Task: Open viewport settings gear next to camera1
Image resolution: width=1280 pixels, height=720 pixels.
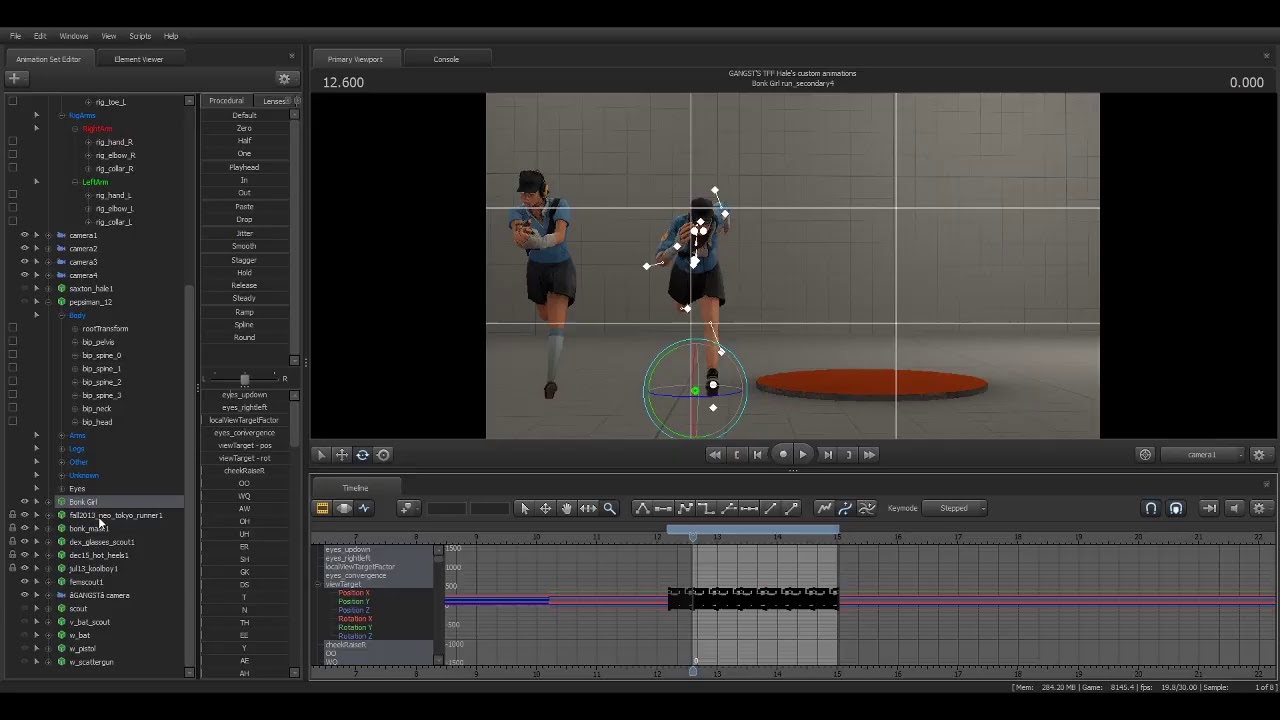Action: pyautogui.click(x=1259, y=455)
